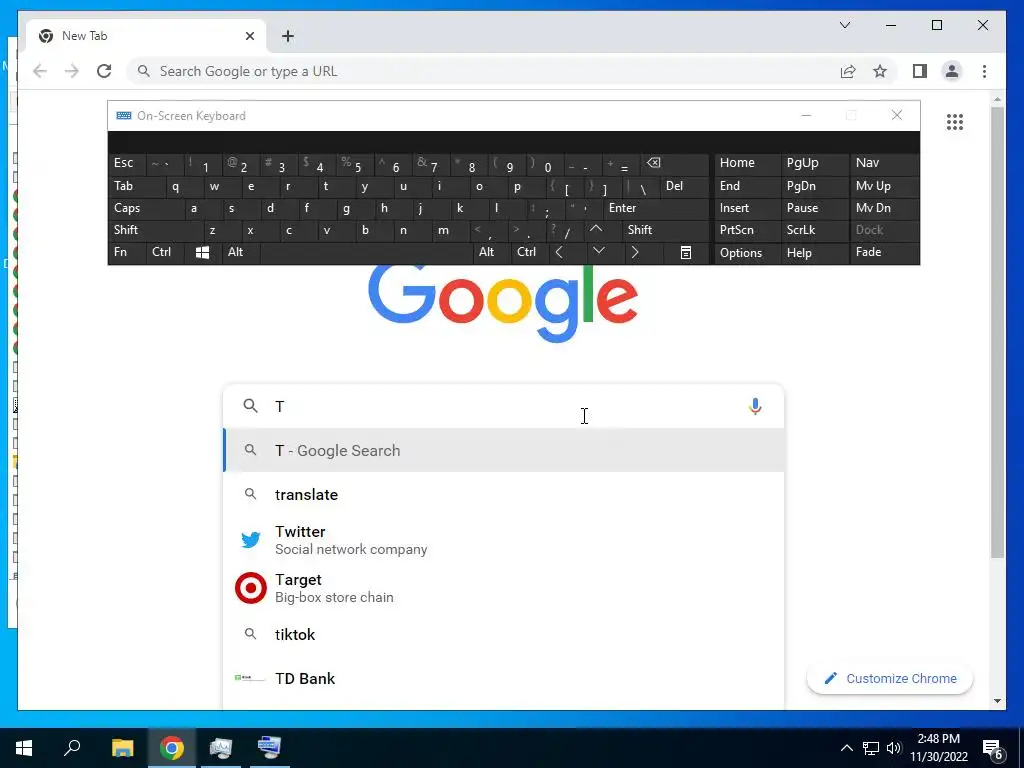Click the PrtScn key on keyboard

(746, 230)
